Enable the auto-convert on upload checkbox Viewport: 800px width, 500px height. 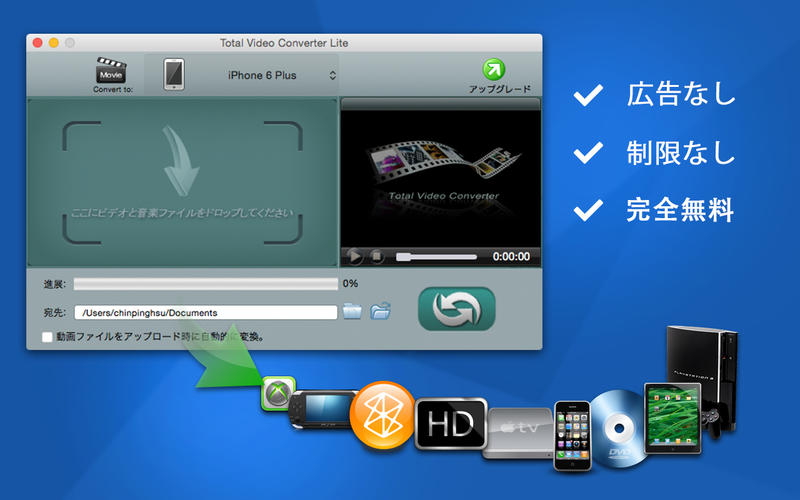(x=47, y=337)
